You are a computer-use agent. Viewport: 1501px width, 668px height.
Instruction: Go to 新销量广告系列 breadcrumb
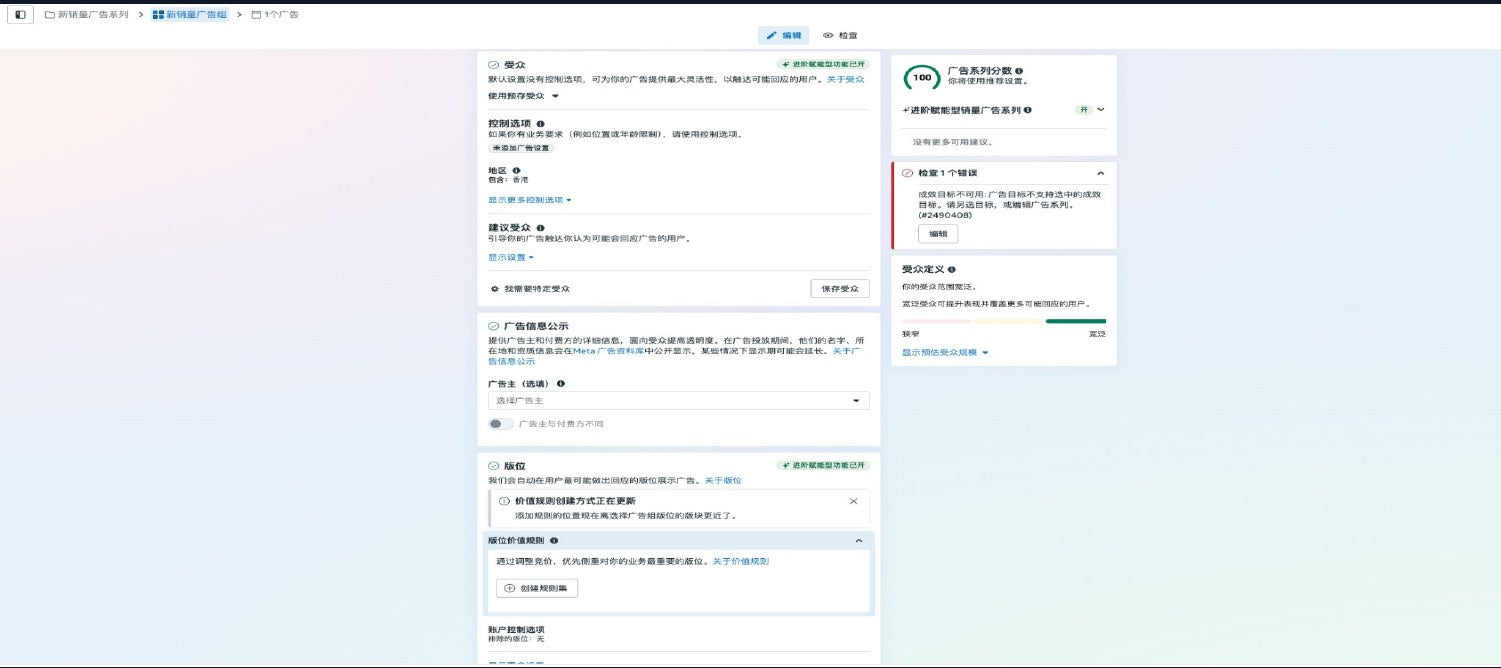(x=86, y=15)
